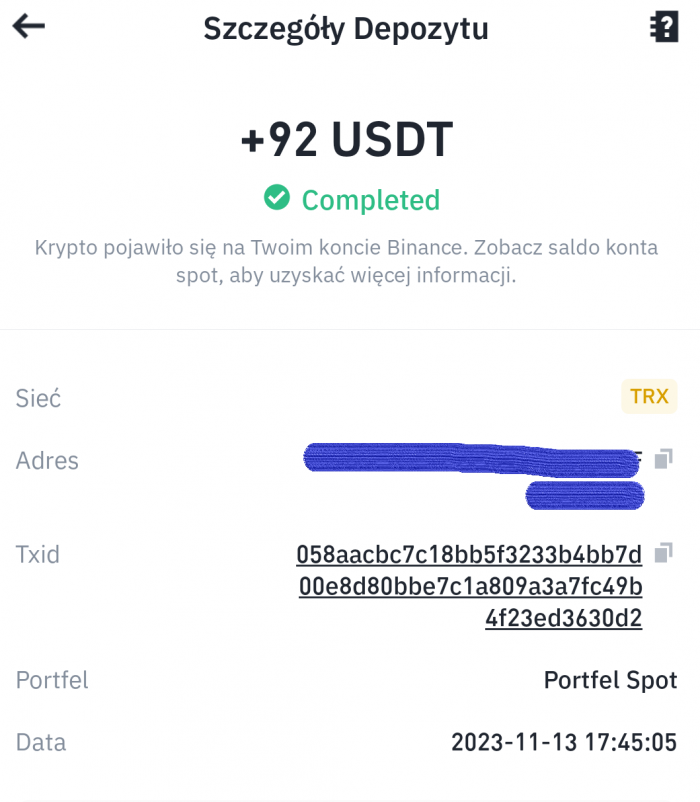Click the green completed checkmark icon
The height and width of the screenshot is (802, 700).
coord(277,198)
